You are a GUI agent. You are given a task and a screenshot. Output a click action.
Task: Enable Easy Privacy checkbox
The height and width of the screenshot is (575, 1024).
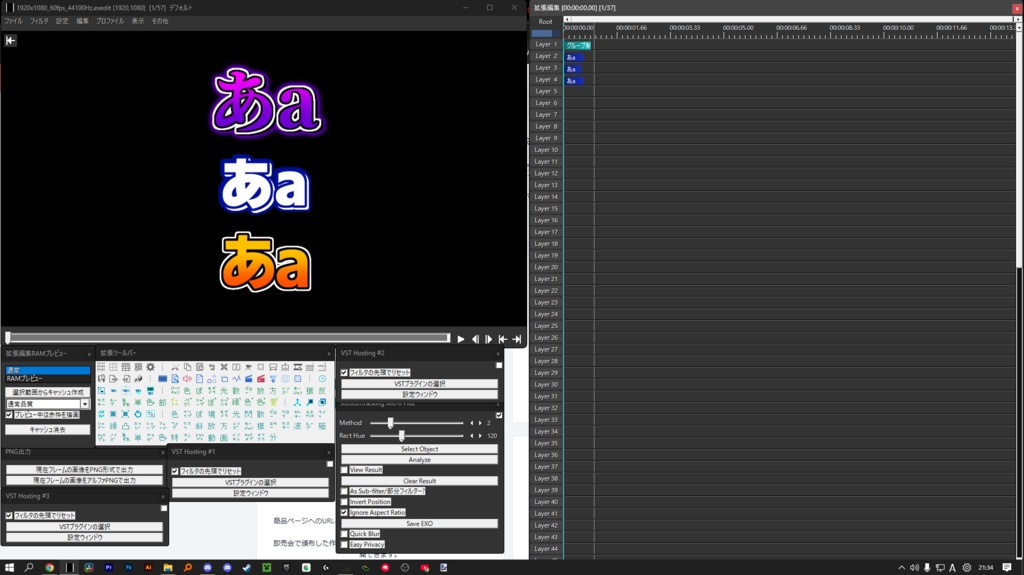(x=345, y=544)
